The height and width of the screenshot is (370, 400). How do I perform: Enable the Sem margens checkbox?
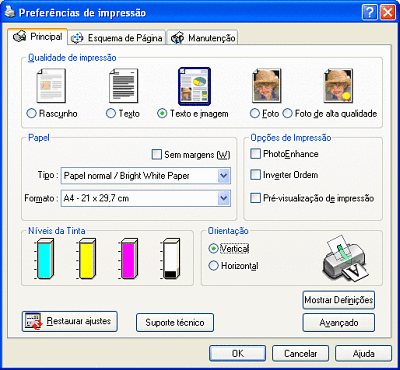(156, 154)
